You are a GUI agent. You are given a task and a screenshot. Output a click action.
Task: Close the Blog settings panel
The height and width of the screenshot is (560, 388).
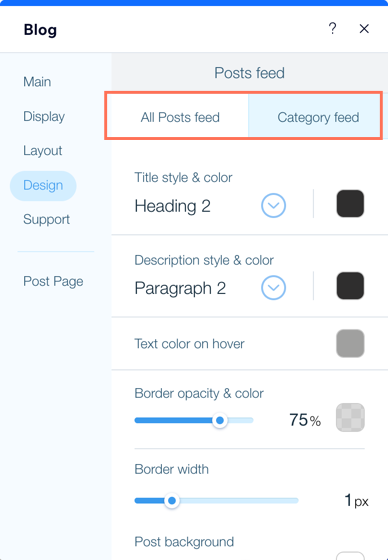coord(364,29)
